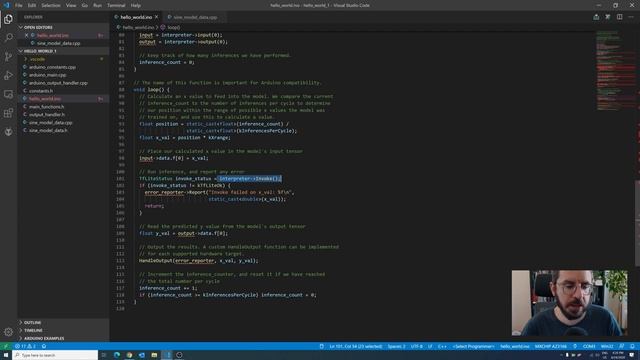Open Task View on the taskbar
640x360 pixels.
tap(104, 355)
